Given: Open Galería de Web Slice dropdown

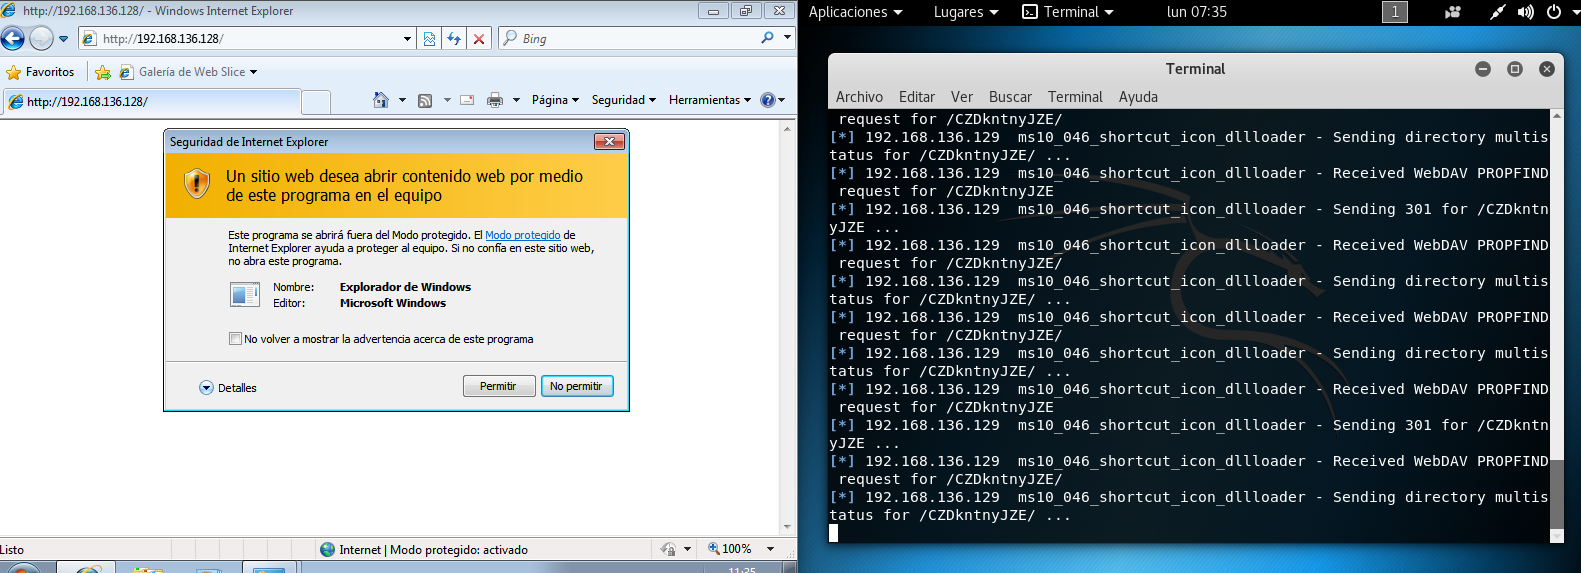Looking at the screenshot, I should 188,72.
